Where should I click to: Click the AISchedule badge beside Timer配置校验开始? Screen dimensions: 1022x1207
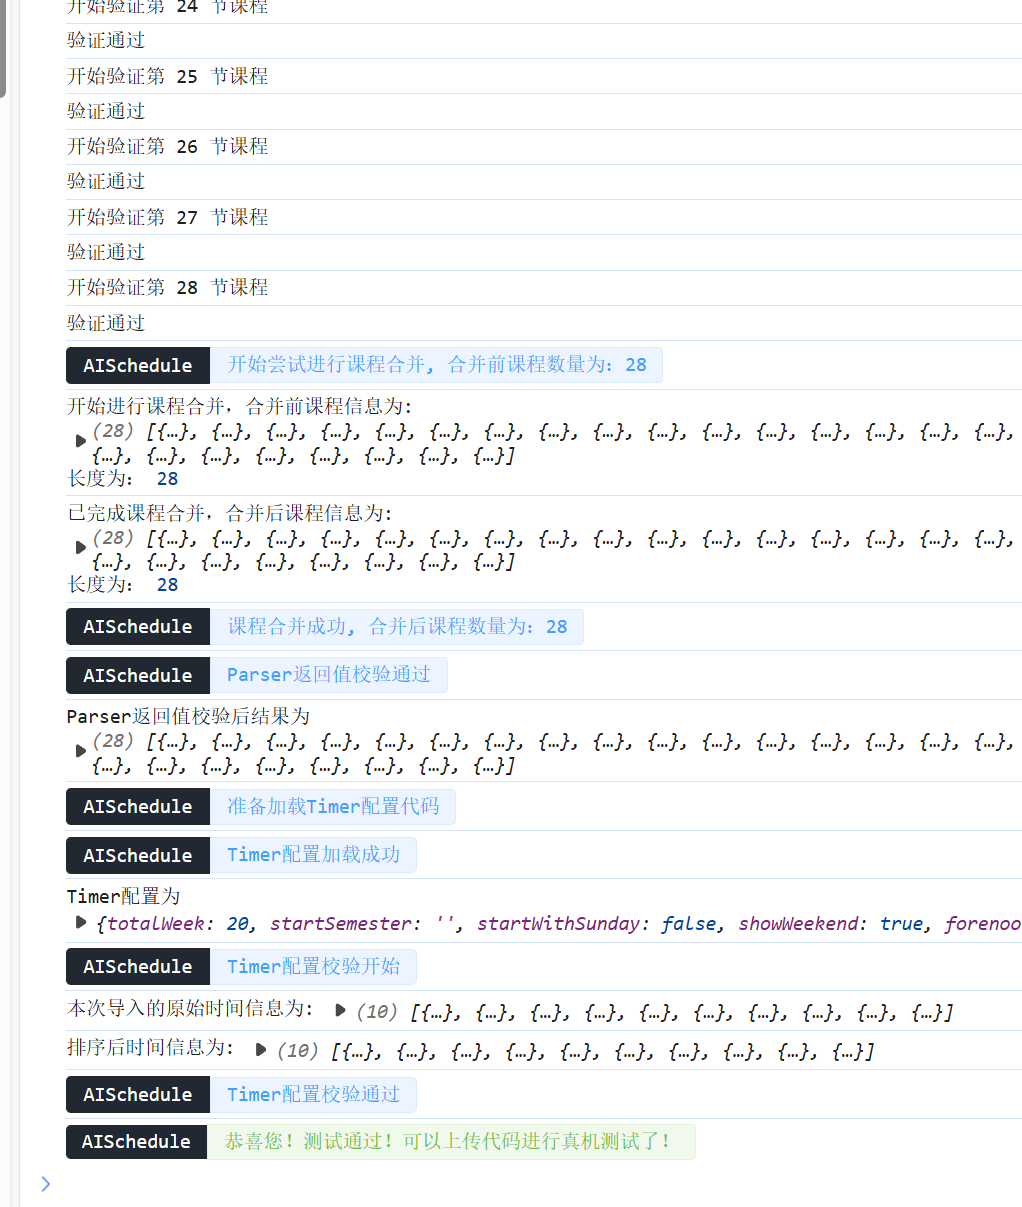click(137, 966)
